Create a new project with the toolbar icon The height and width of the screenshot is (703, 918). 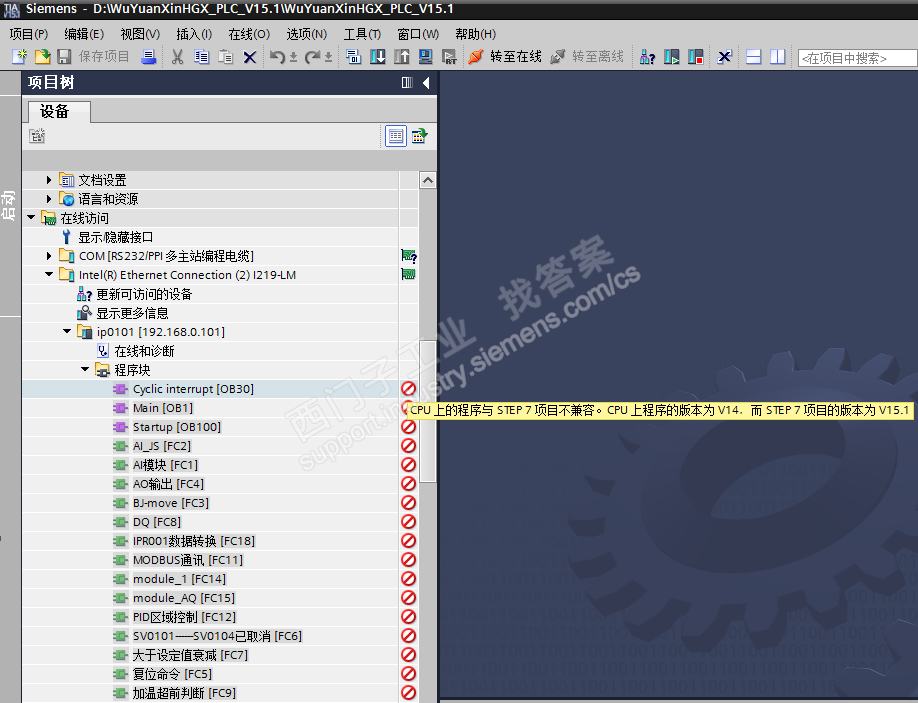coord(19,57)
